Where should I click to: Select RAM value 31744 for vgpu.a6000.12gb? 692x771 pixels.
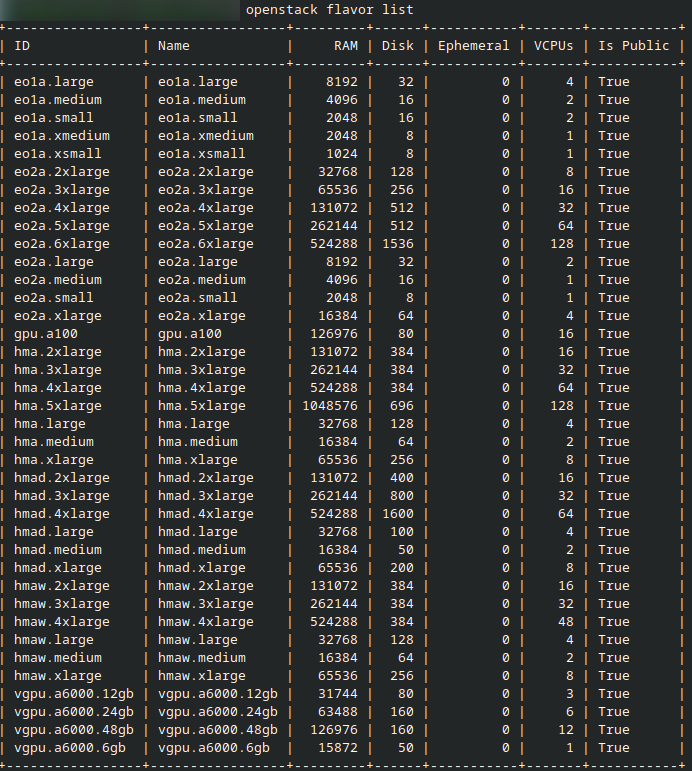[338, 694]
